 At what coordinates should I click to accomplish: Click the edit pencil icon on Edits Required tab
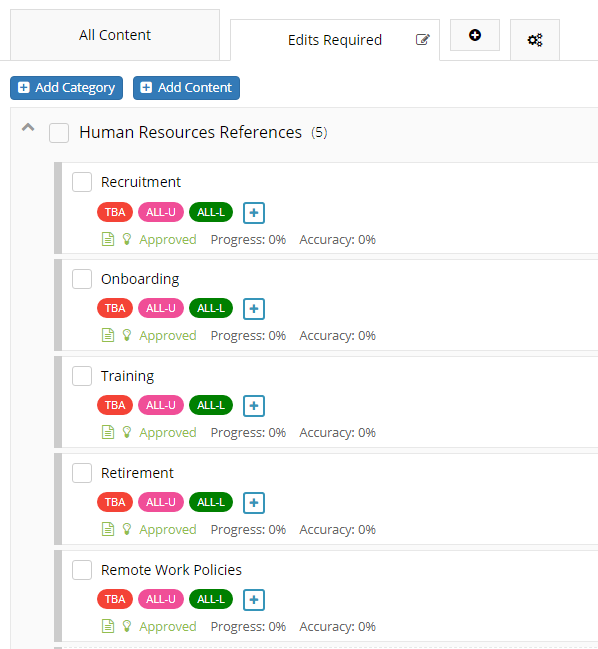423,40
